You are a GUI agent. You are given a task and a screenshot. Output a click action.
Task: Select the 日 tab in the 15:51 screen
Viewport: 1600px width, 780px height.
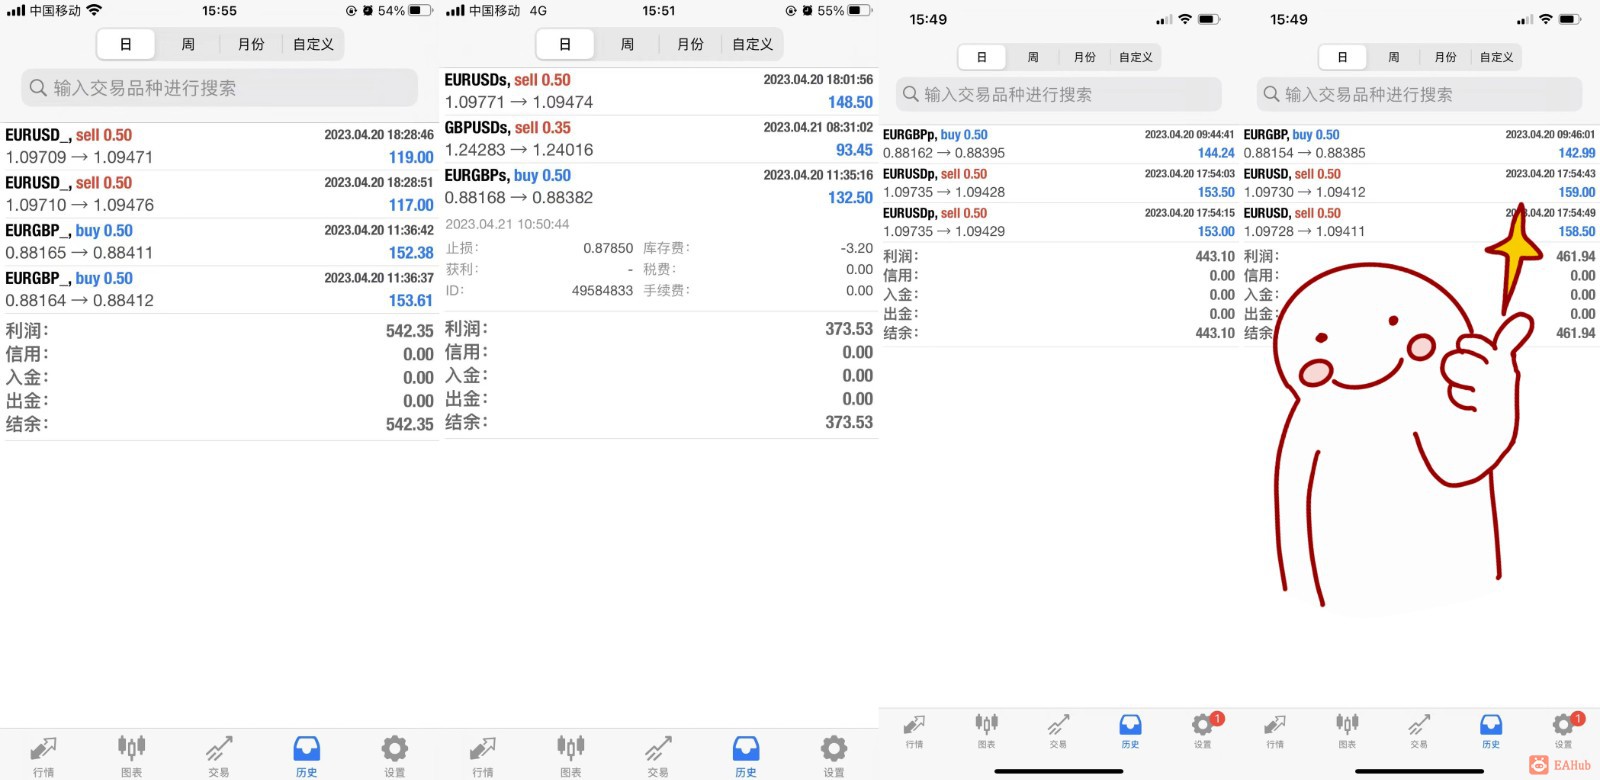pos(565,44)
